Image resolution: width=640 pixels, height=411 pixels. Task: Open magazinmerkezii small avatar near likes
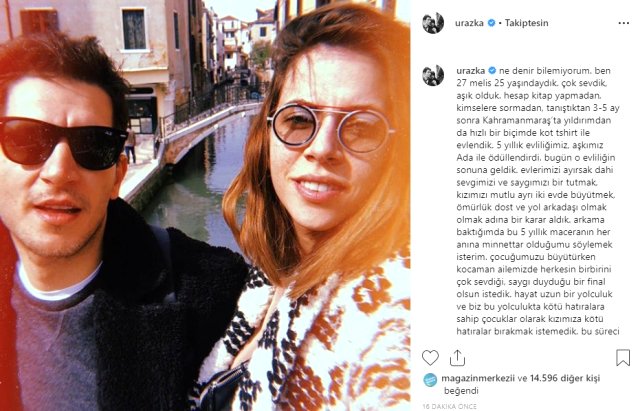coord(430,380)
